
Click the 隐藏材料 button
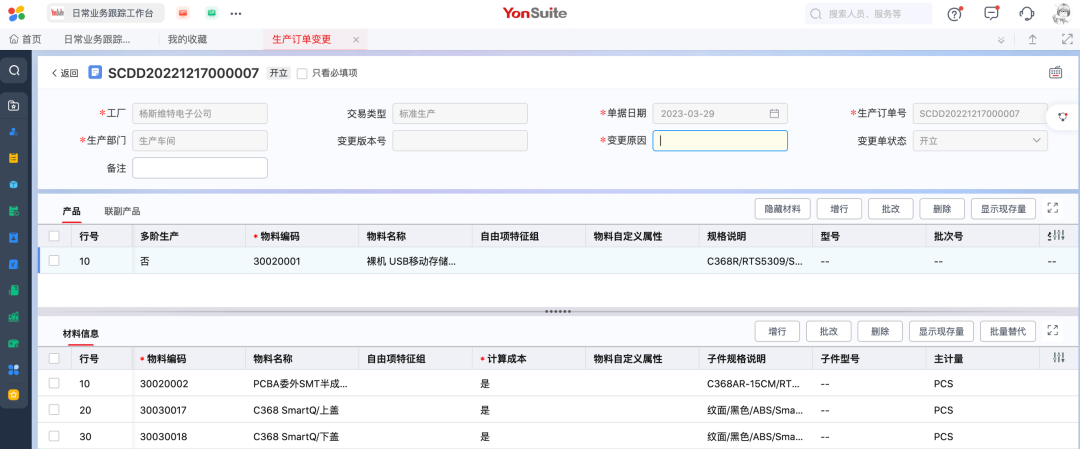(782, 209)
